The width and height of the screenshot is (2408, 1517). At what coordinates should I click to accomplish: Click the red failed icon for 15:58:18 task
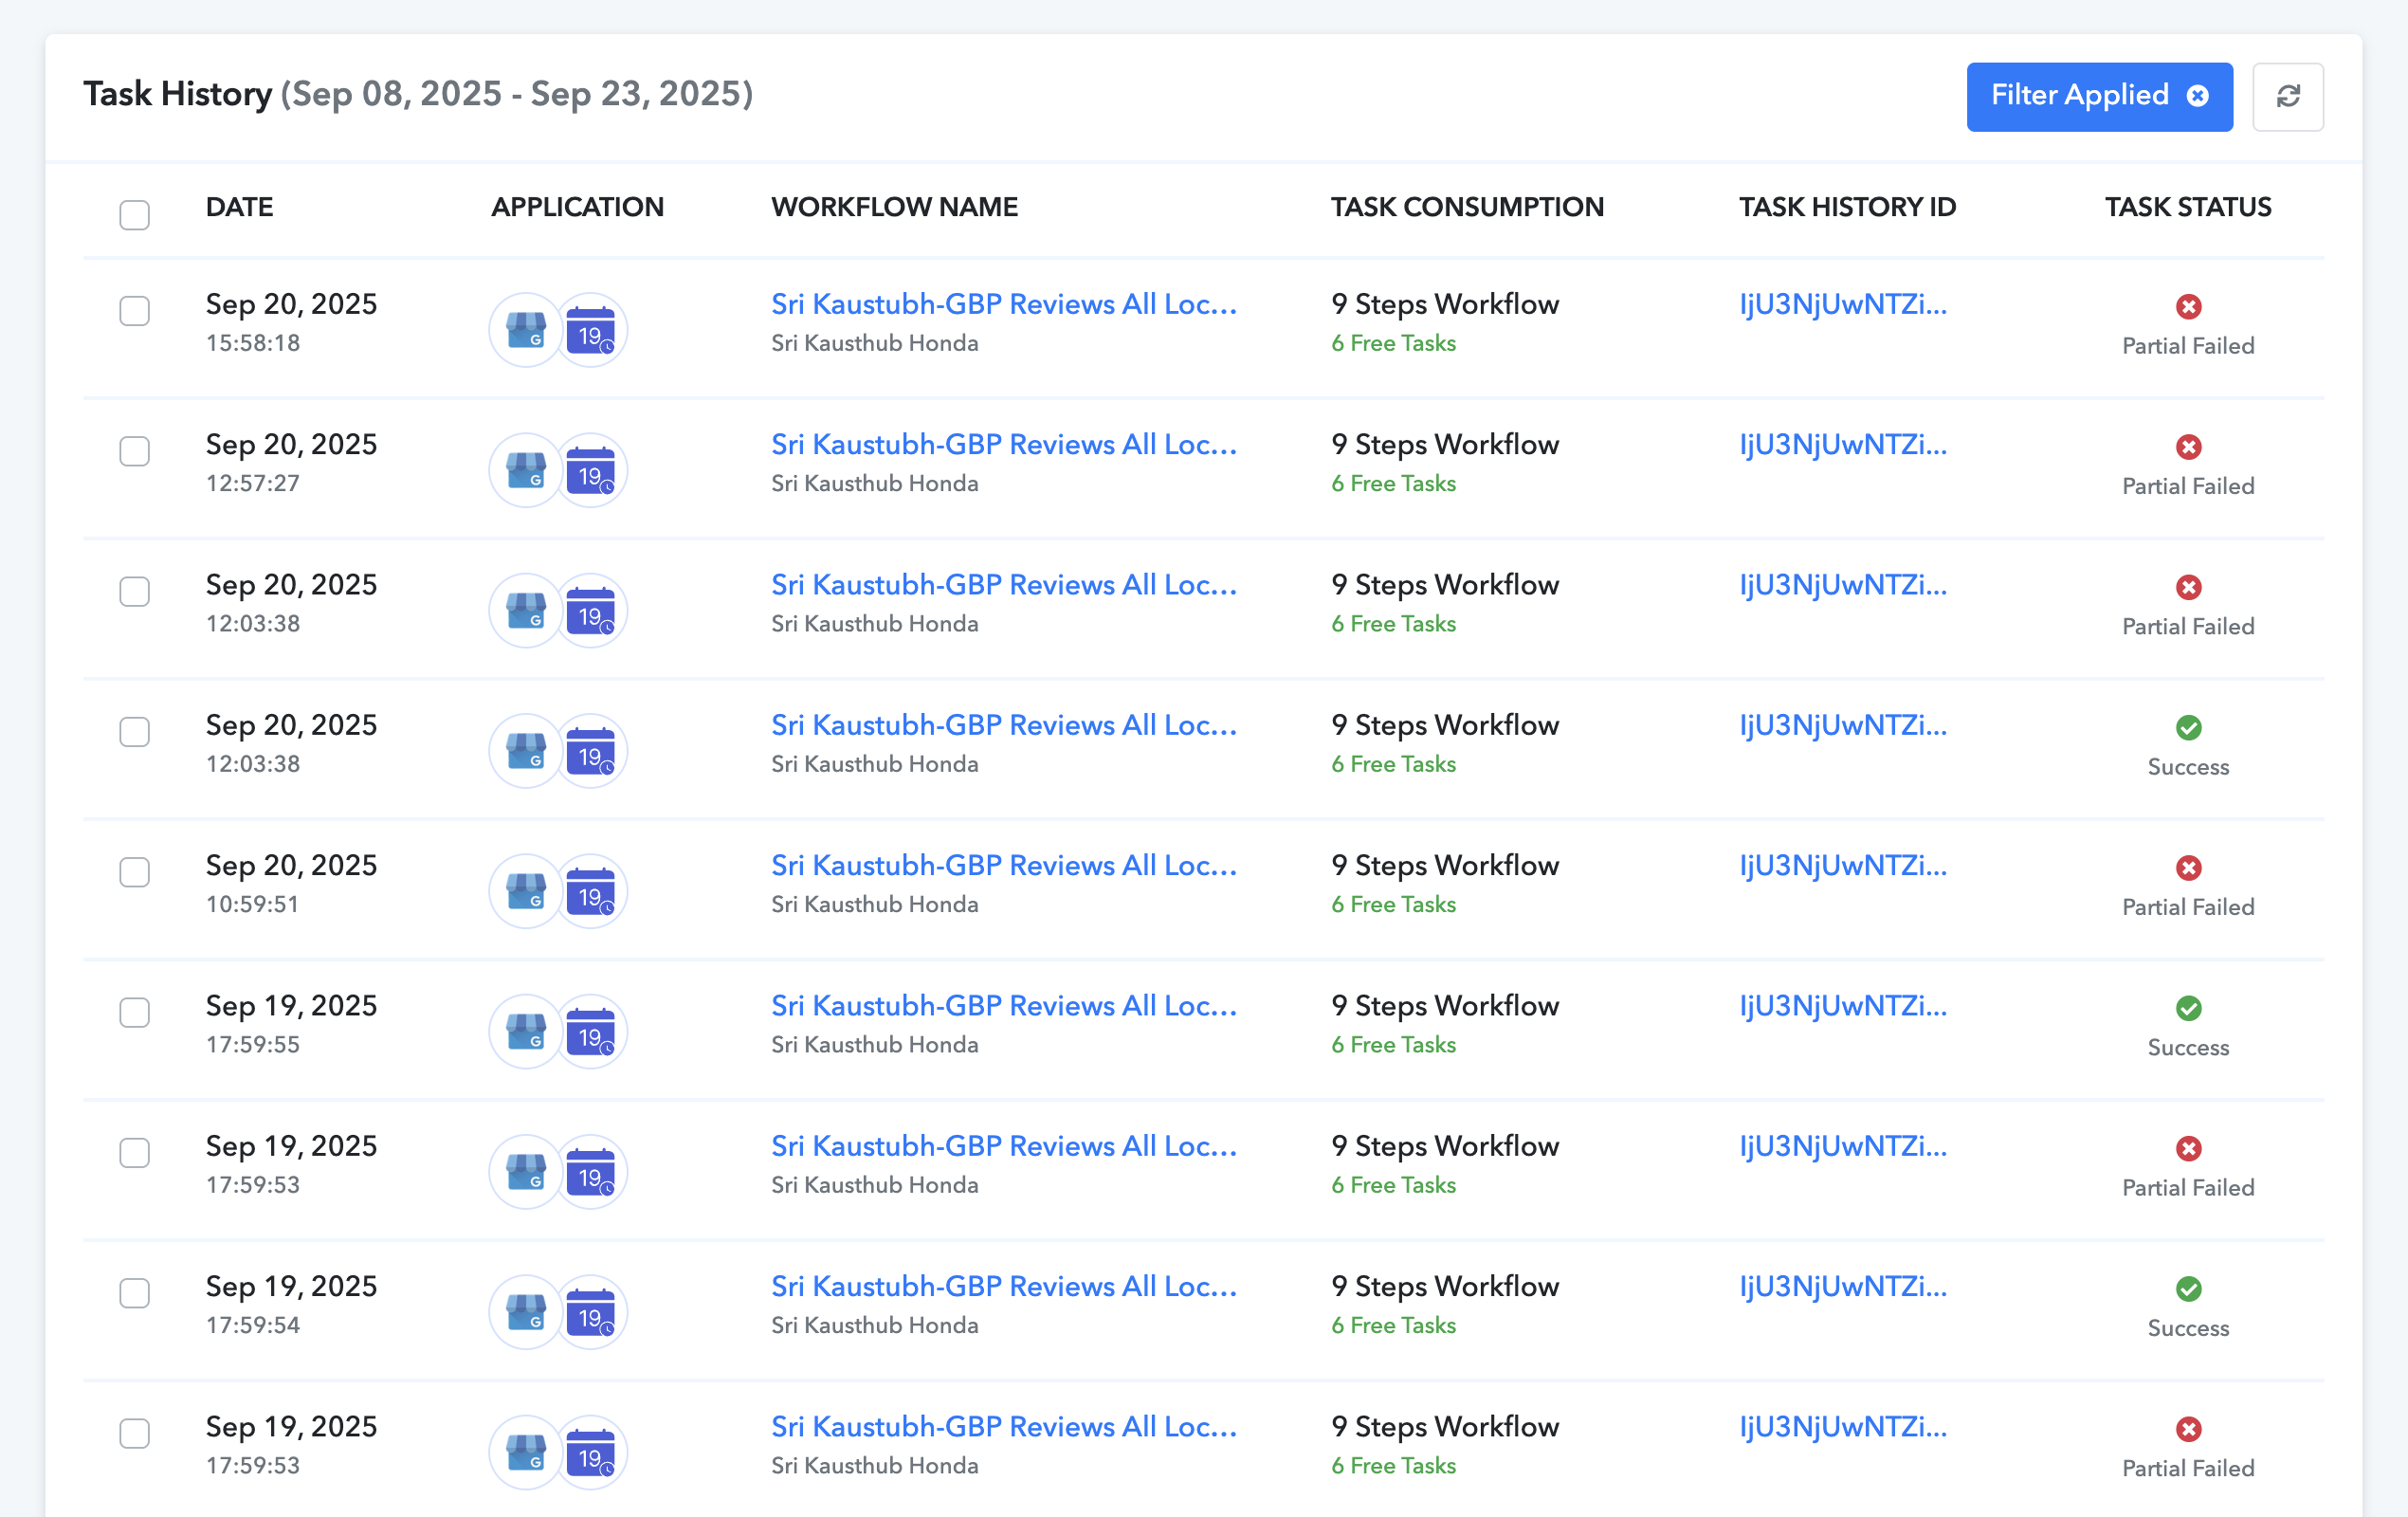[2188, 307]
